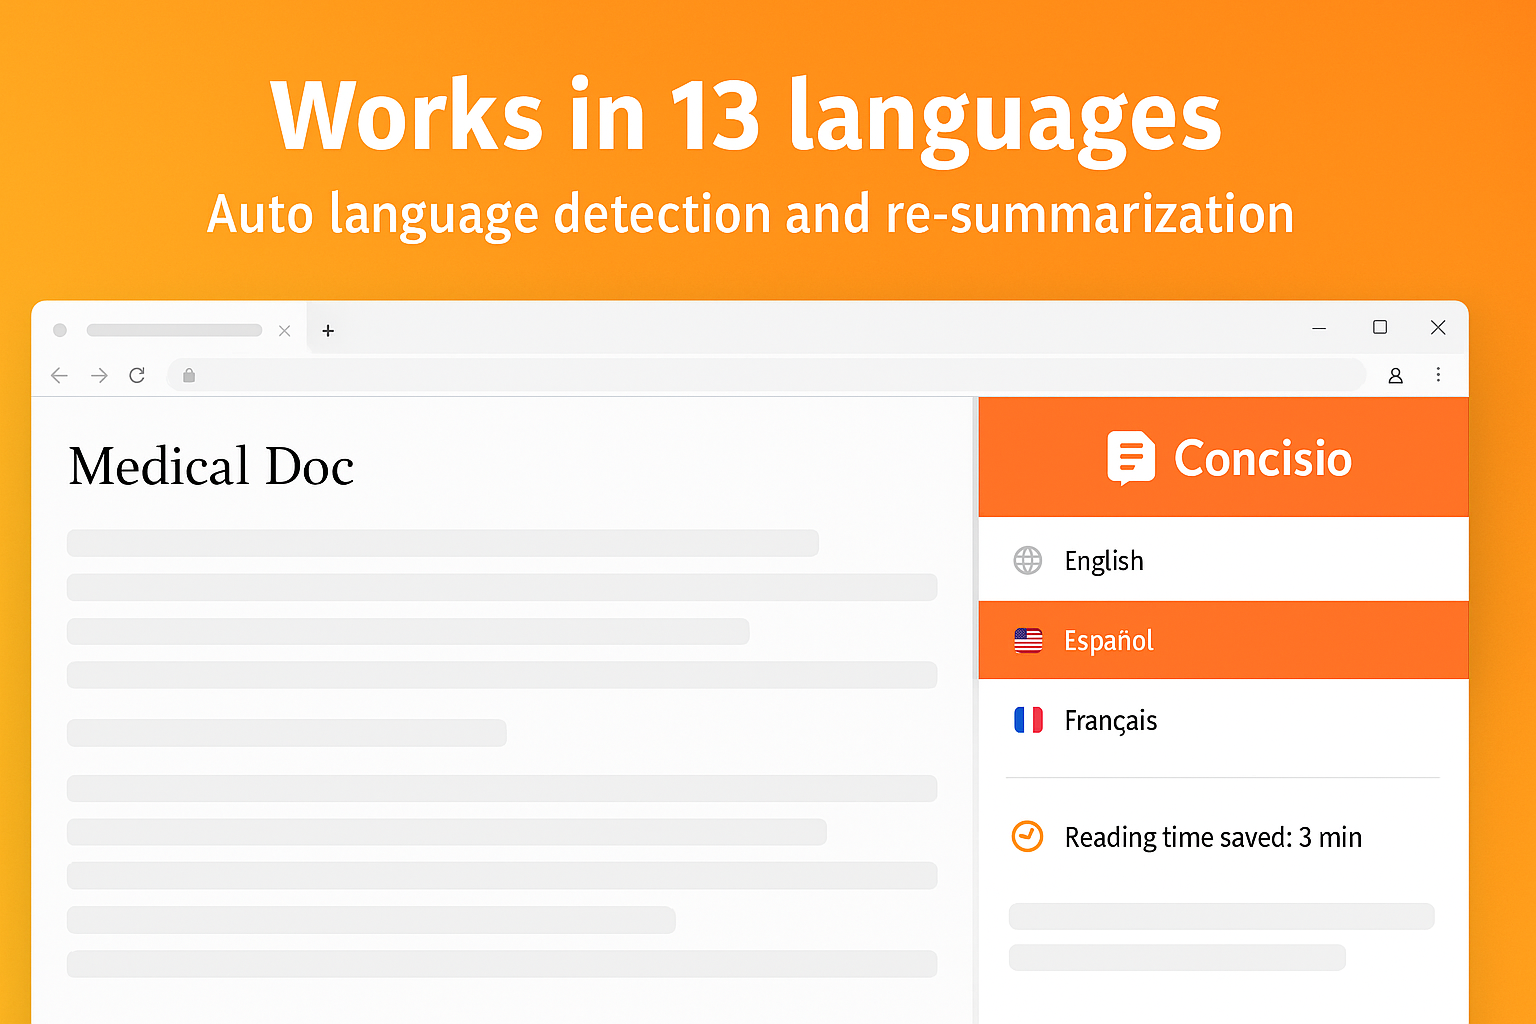Close the current browser tab
This screenshot has width=1536, height=1024.
pyautogui.click(x=285, y=331)
